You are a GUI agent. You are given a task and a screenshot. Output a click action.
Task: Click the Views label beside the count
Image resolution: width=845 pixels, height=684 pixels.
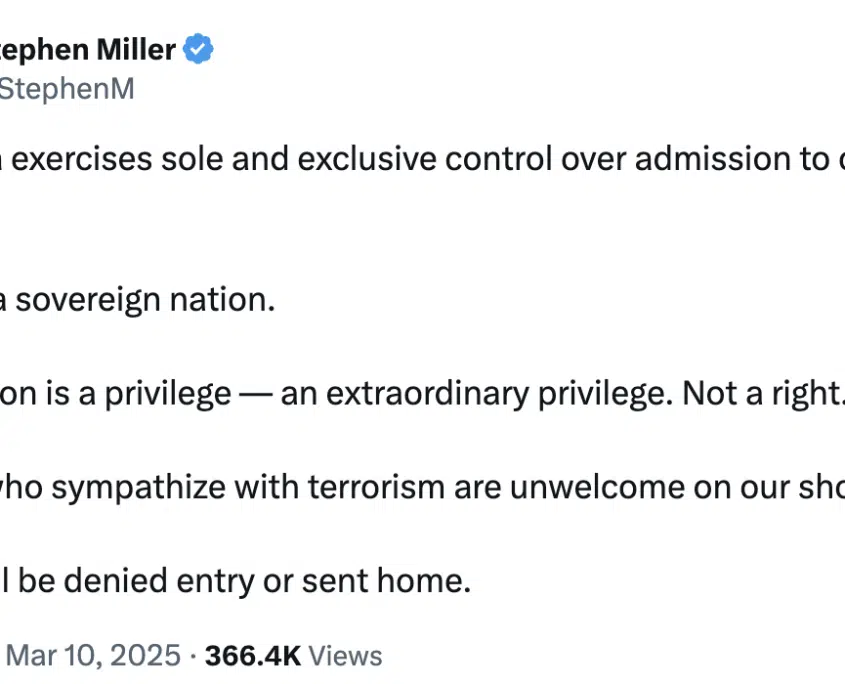click(345, 656)
